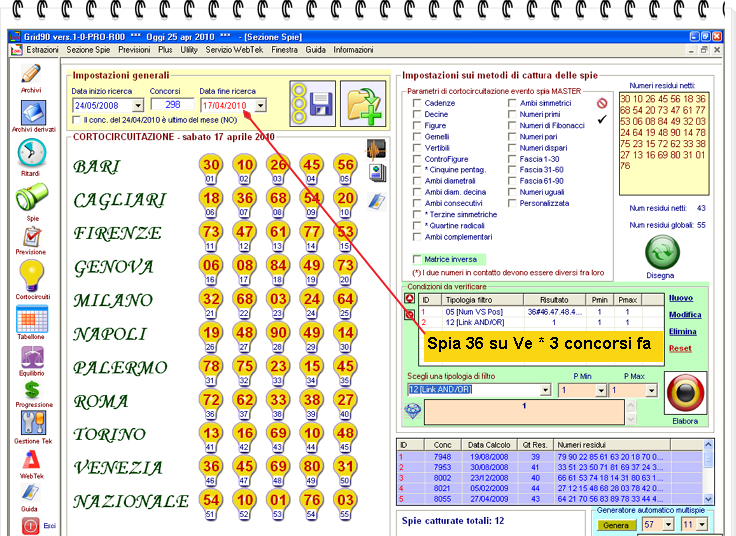Open the Cortocircuiti light bulb icon

(32, 276)
